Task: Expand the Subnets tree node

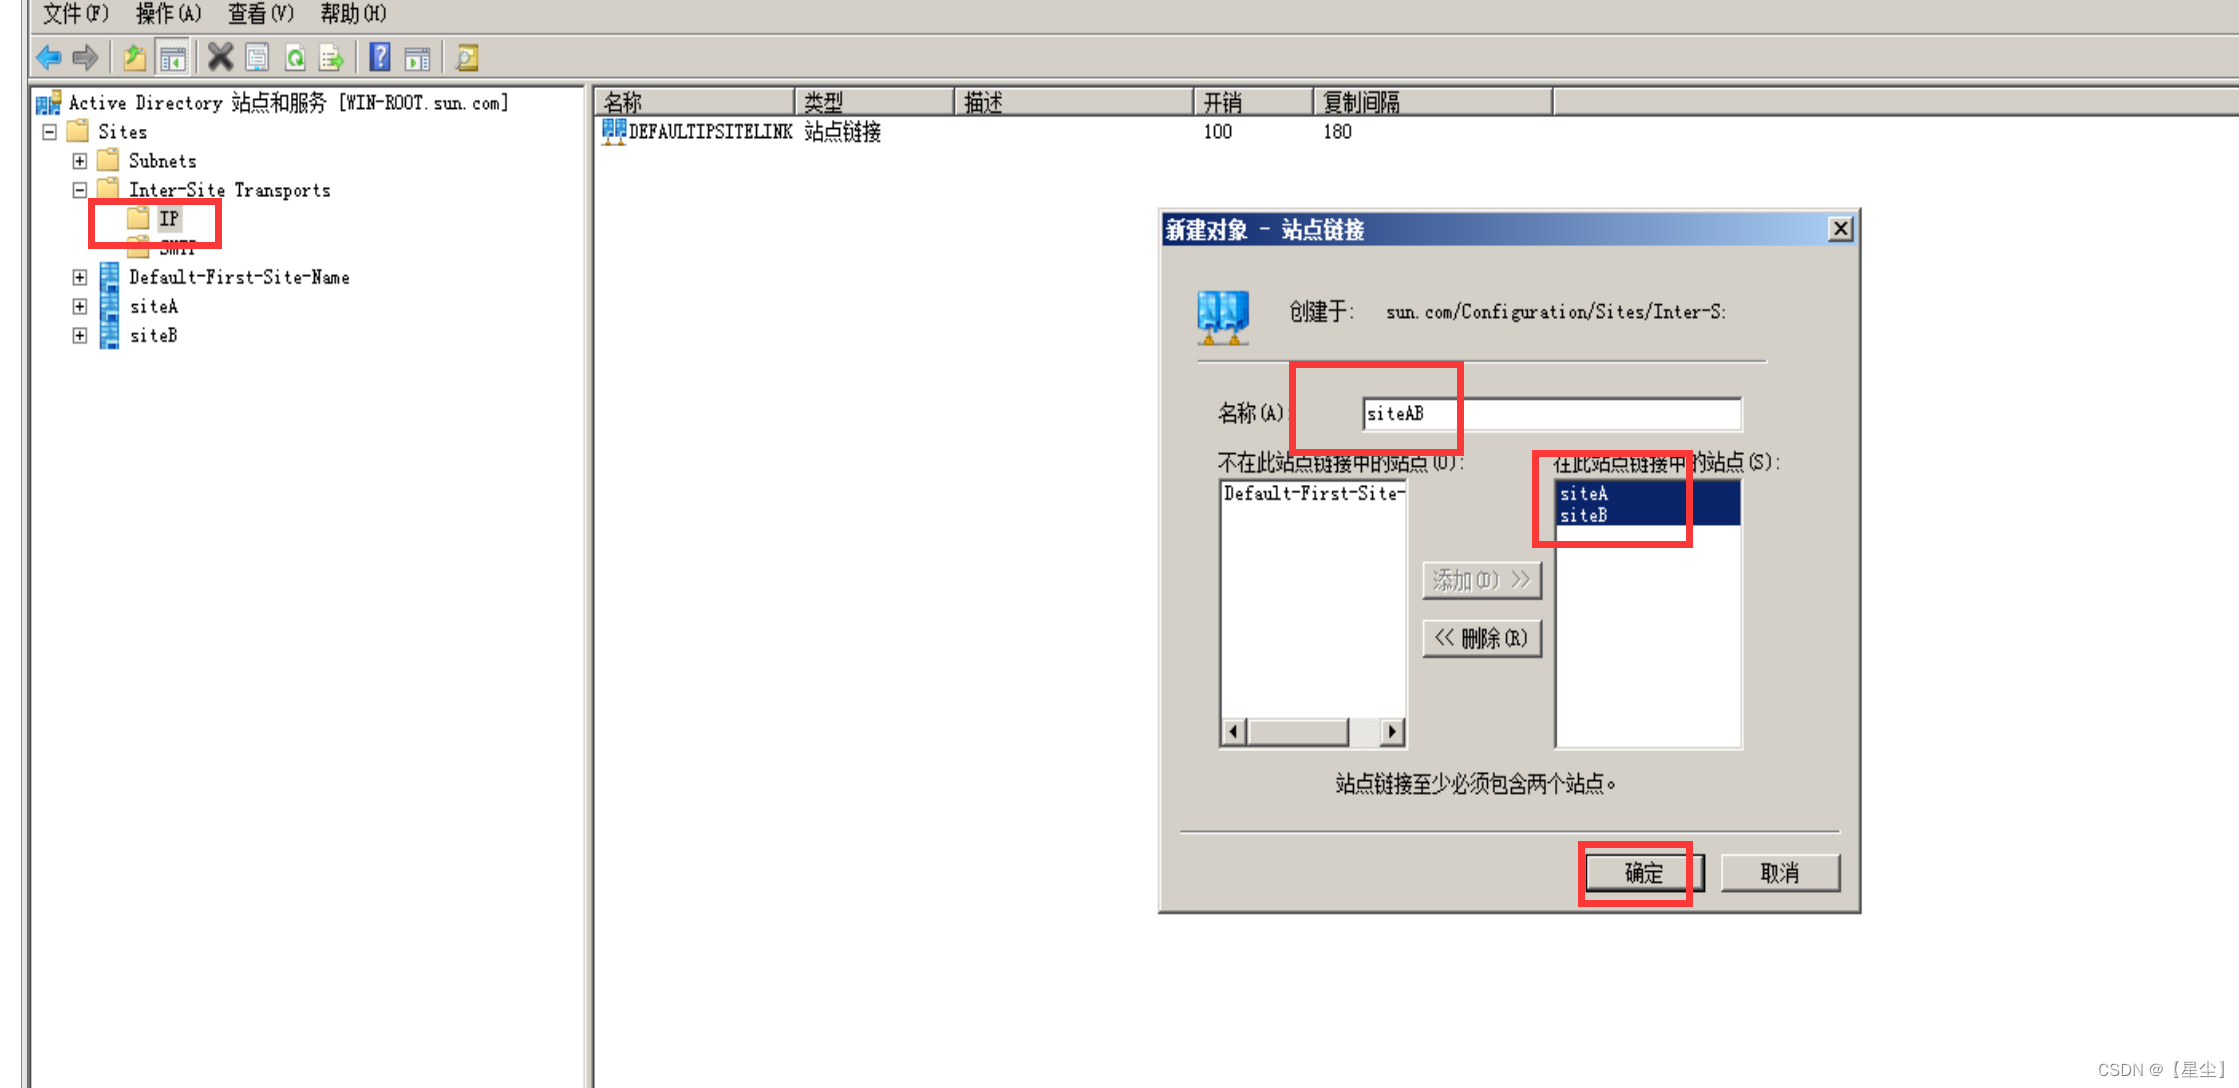Action: (80, 161)
